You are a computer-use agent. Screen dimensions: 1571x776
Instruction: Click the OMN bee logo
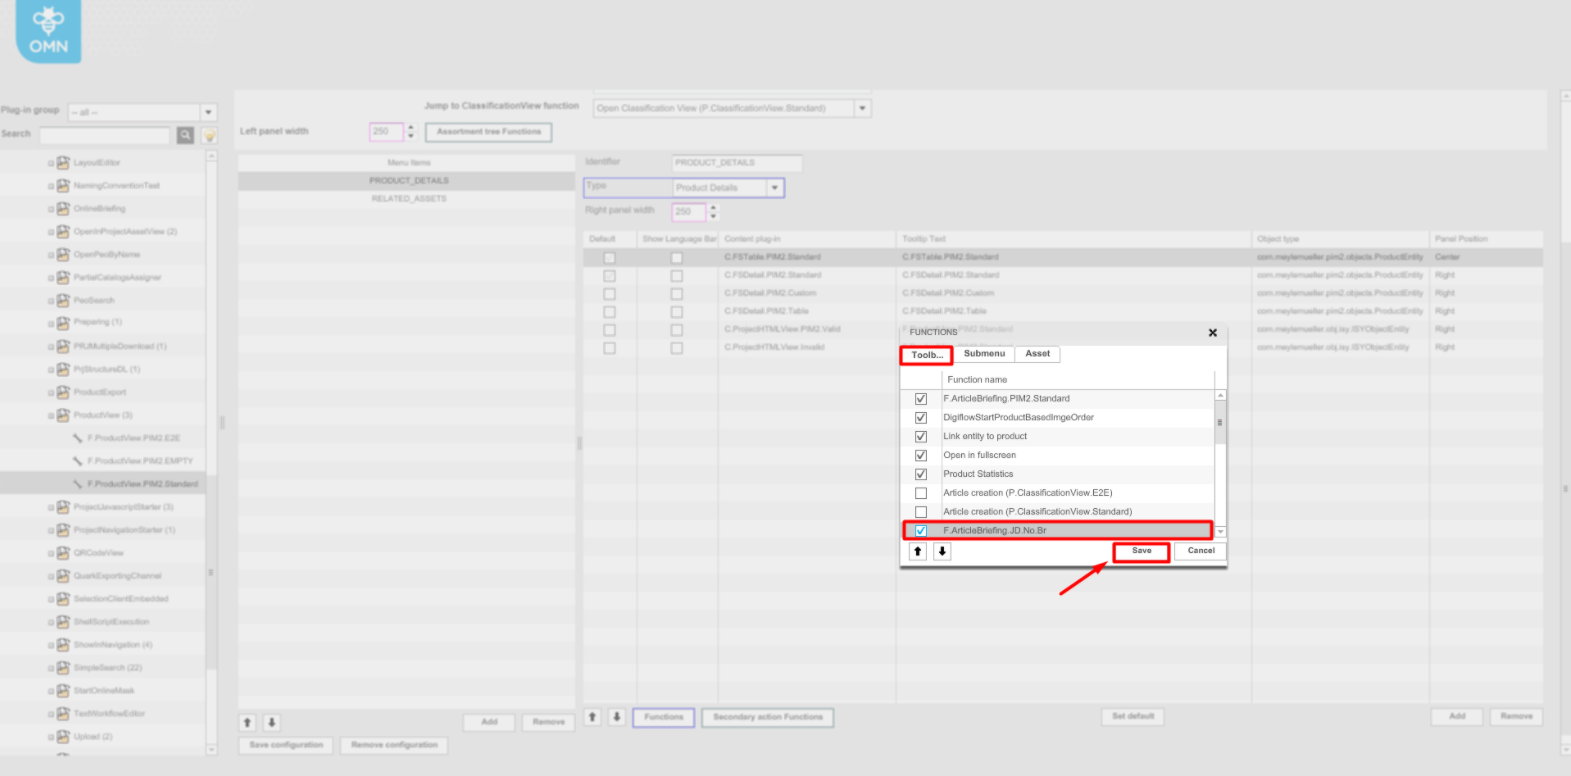coord(48,30)
